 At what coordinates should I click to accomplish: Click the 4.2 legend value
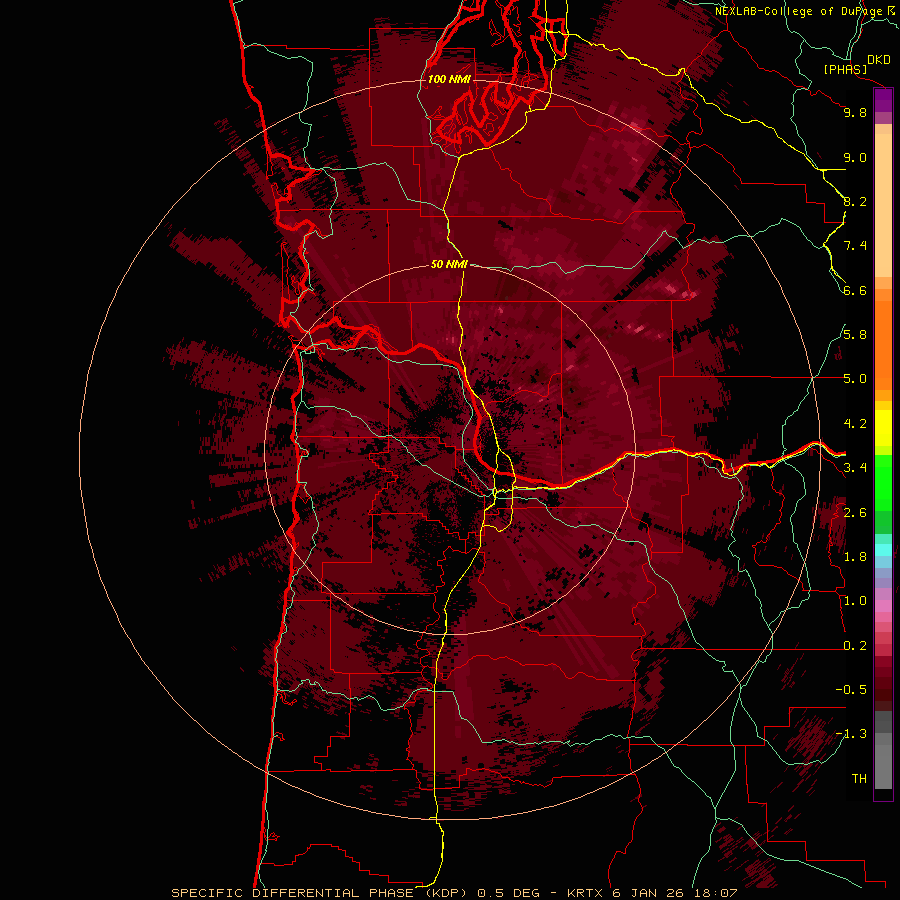coord(855,424)
